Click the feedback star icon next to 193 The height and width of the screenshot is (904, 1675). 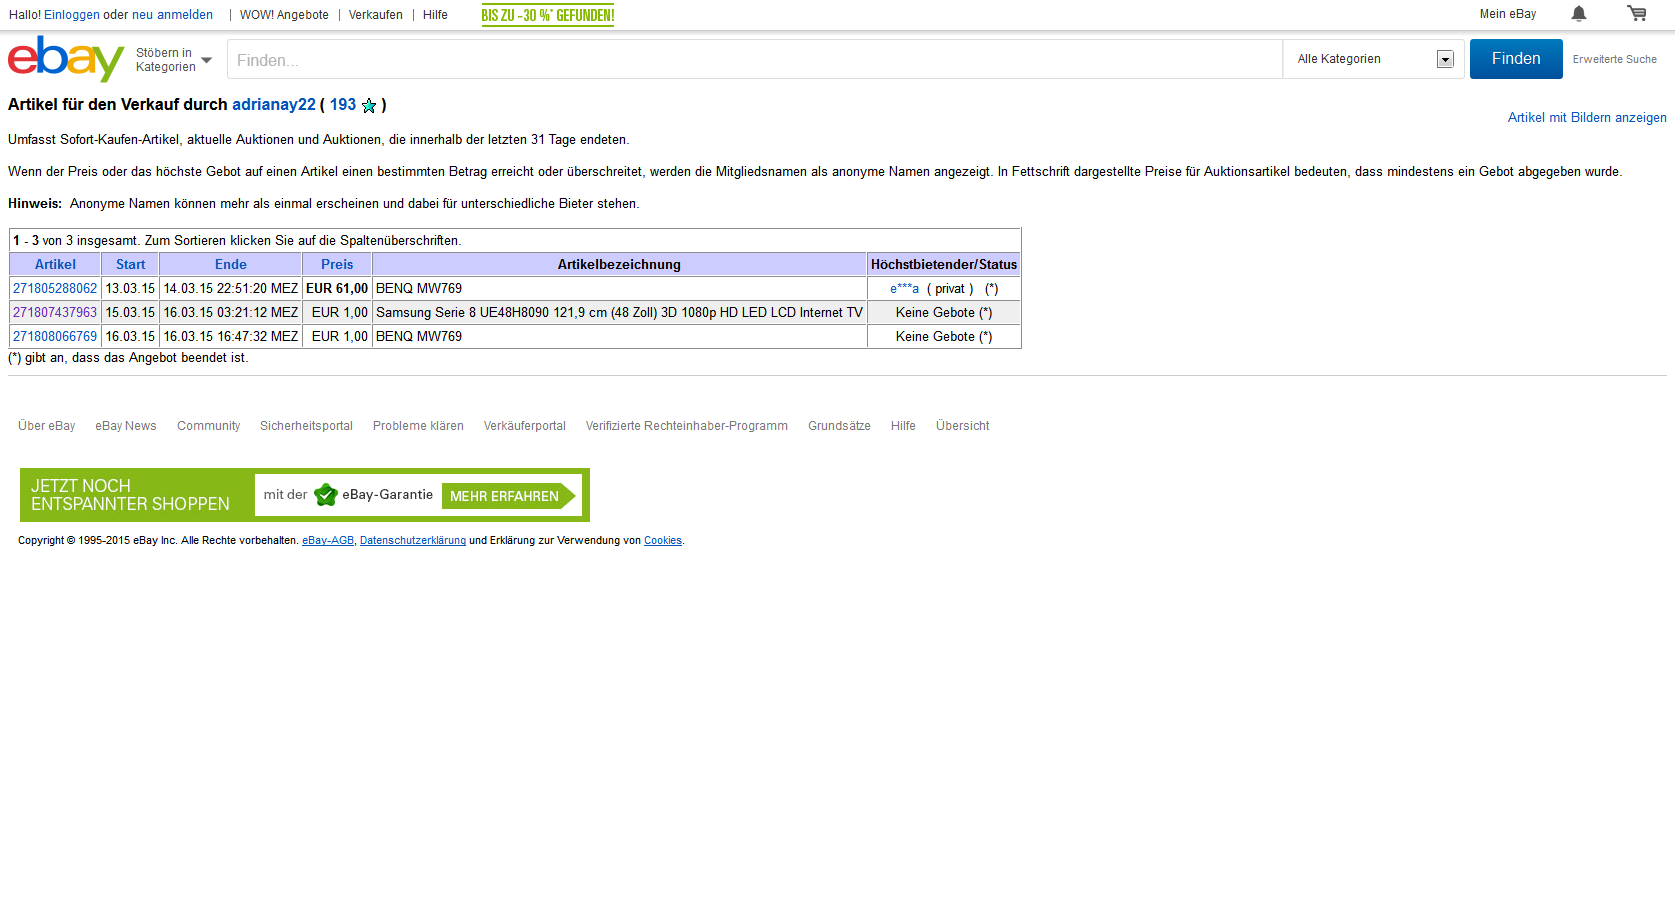click(369, 106)
